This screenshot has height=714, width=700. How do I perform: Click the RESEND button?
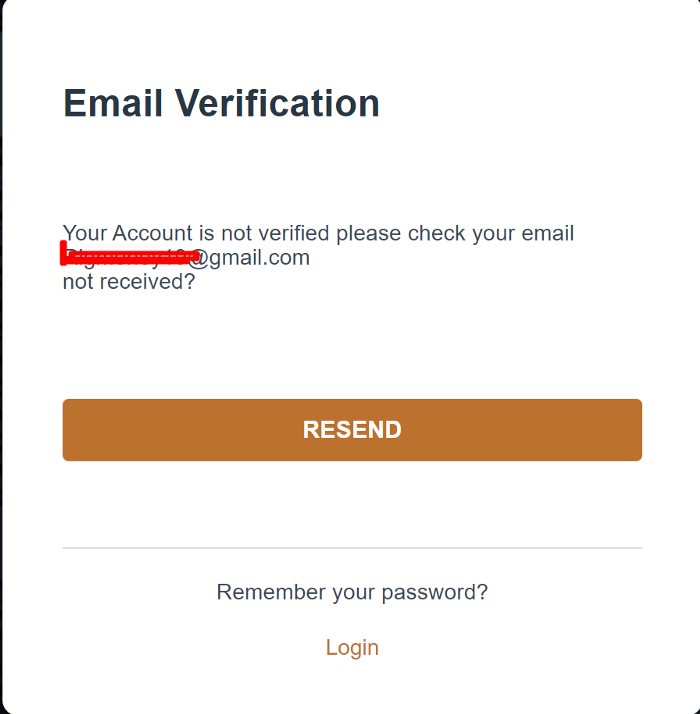[352, 430]
